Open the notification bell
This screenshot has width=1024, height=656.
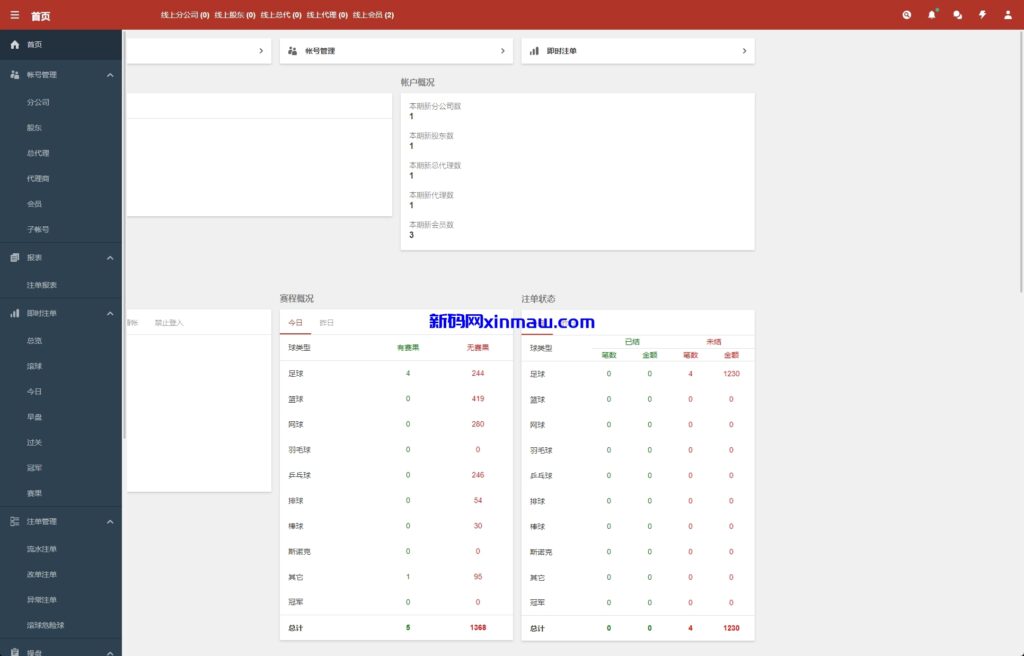click(932, 15)
